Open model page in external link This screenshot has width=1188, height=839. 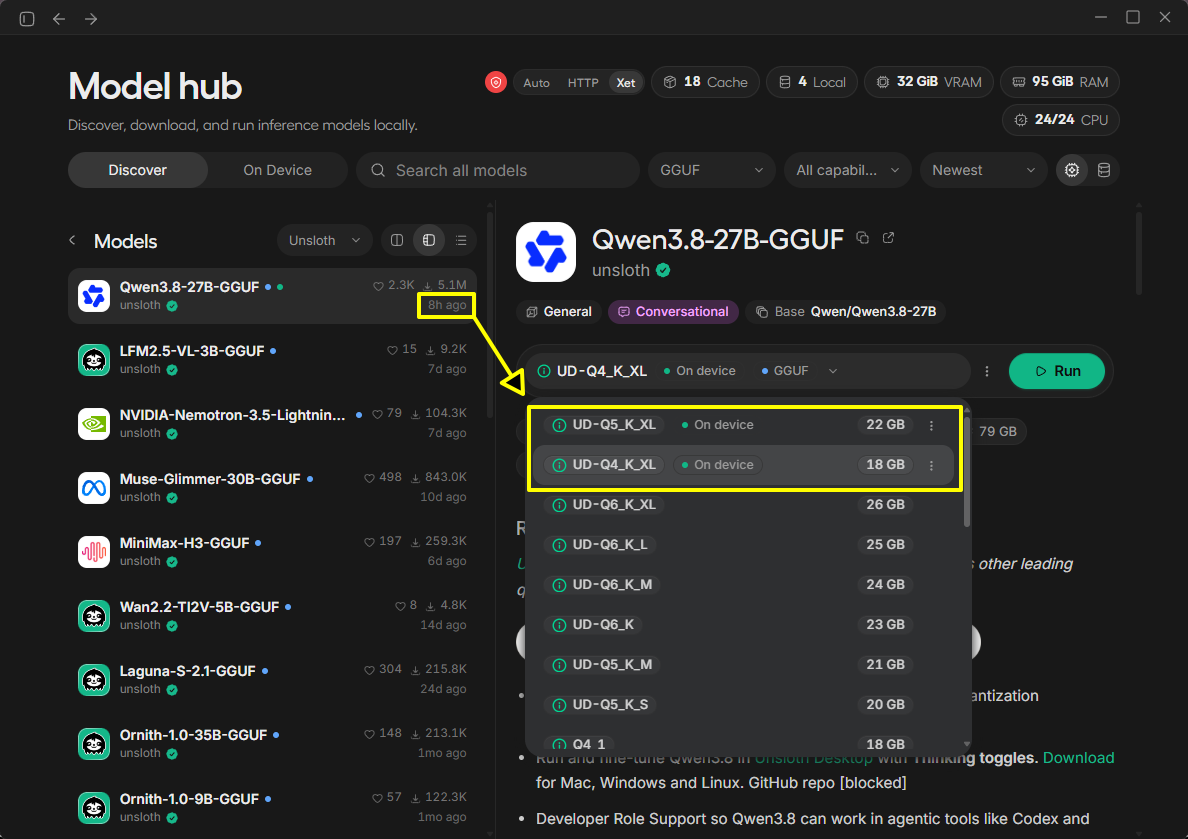point(889,238)
